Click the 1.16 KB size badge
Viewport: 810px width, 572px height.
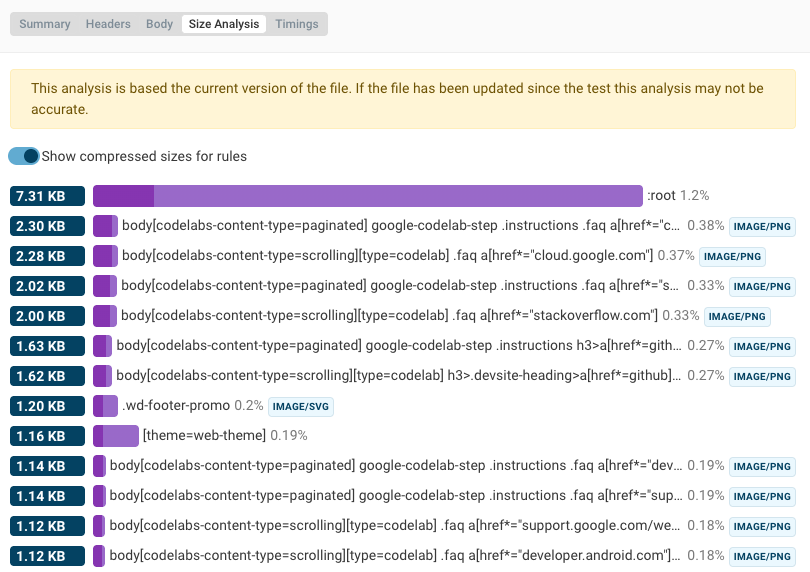point(47,436)
